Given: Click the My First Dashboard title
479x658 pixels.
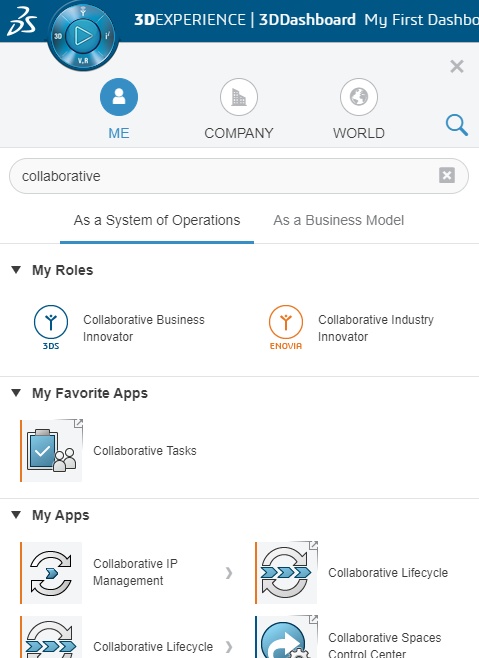Looking at the screenshot, I should tap(421, 20).
